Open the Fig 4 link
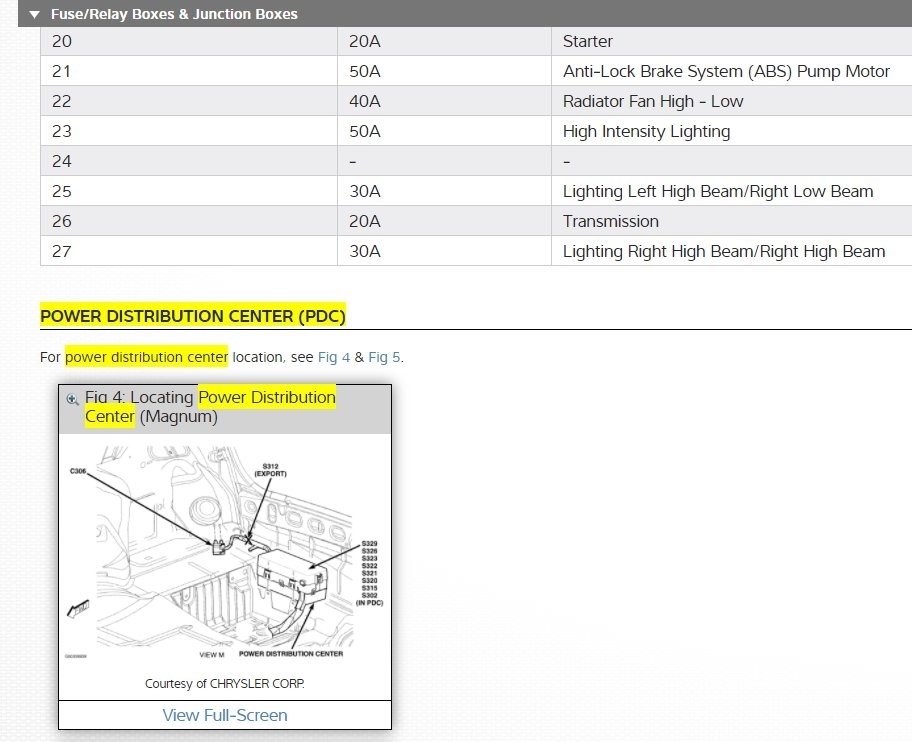912x742 pixels. click(334, 357)
